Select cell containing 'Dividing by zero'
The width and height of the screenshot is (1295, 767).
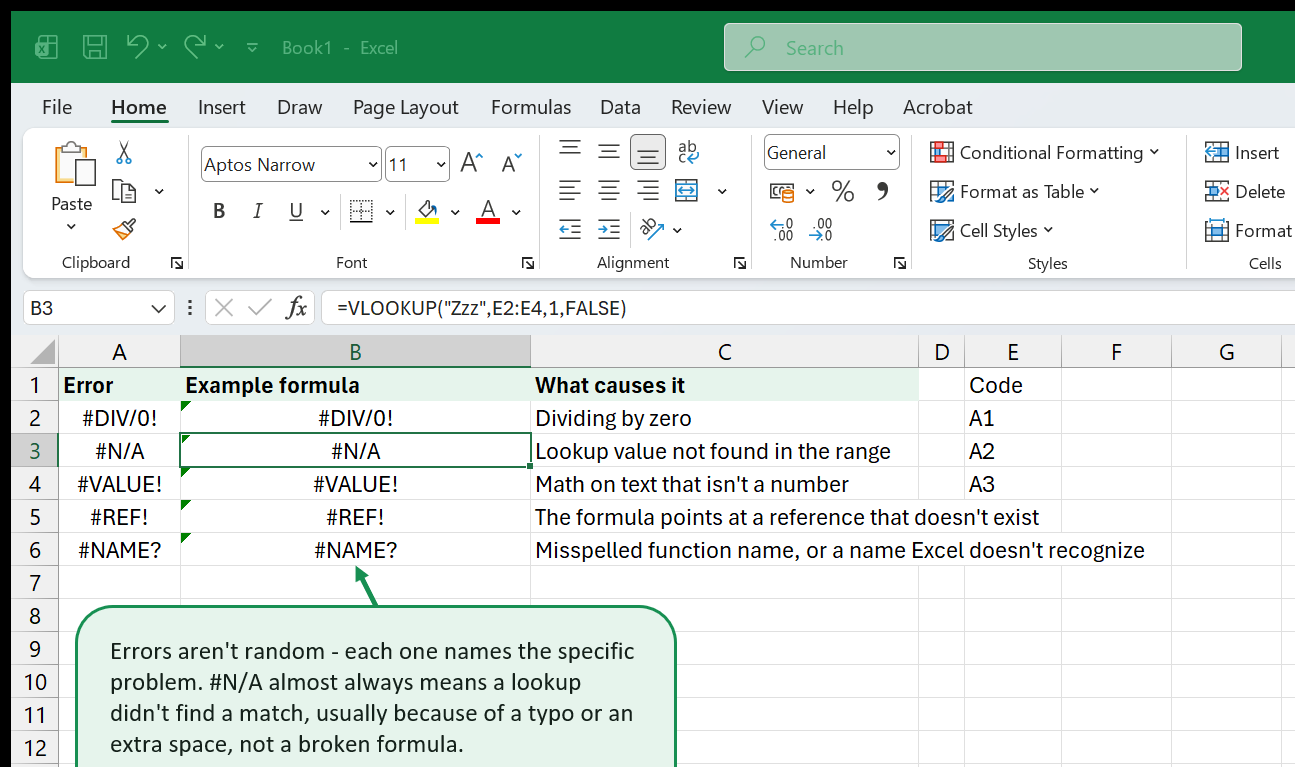[x=725, y=418]
